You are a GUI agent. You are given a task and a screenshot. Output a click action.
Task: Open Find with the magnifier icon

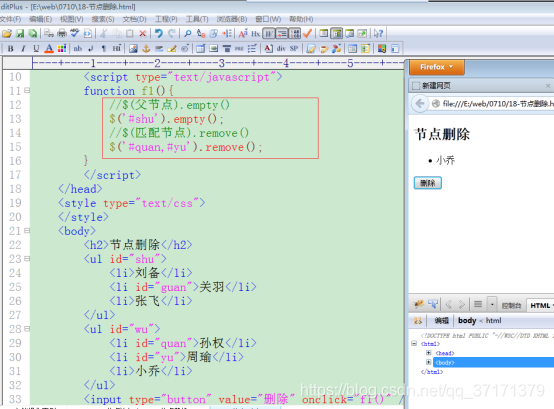point(188,34)
